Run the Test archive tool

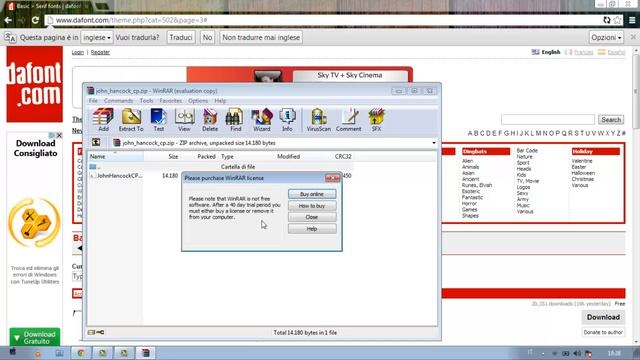coord(158,120)
